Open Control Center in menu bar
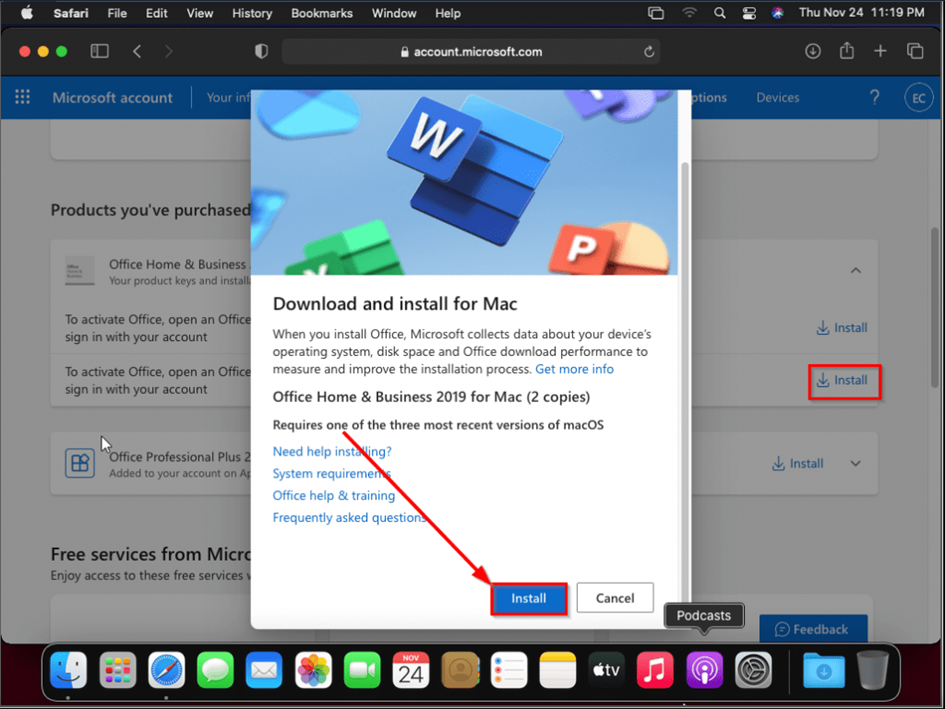This screenshot has width=945, height=709. pos(749,13)
